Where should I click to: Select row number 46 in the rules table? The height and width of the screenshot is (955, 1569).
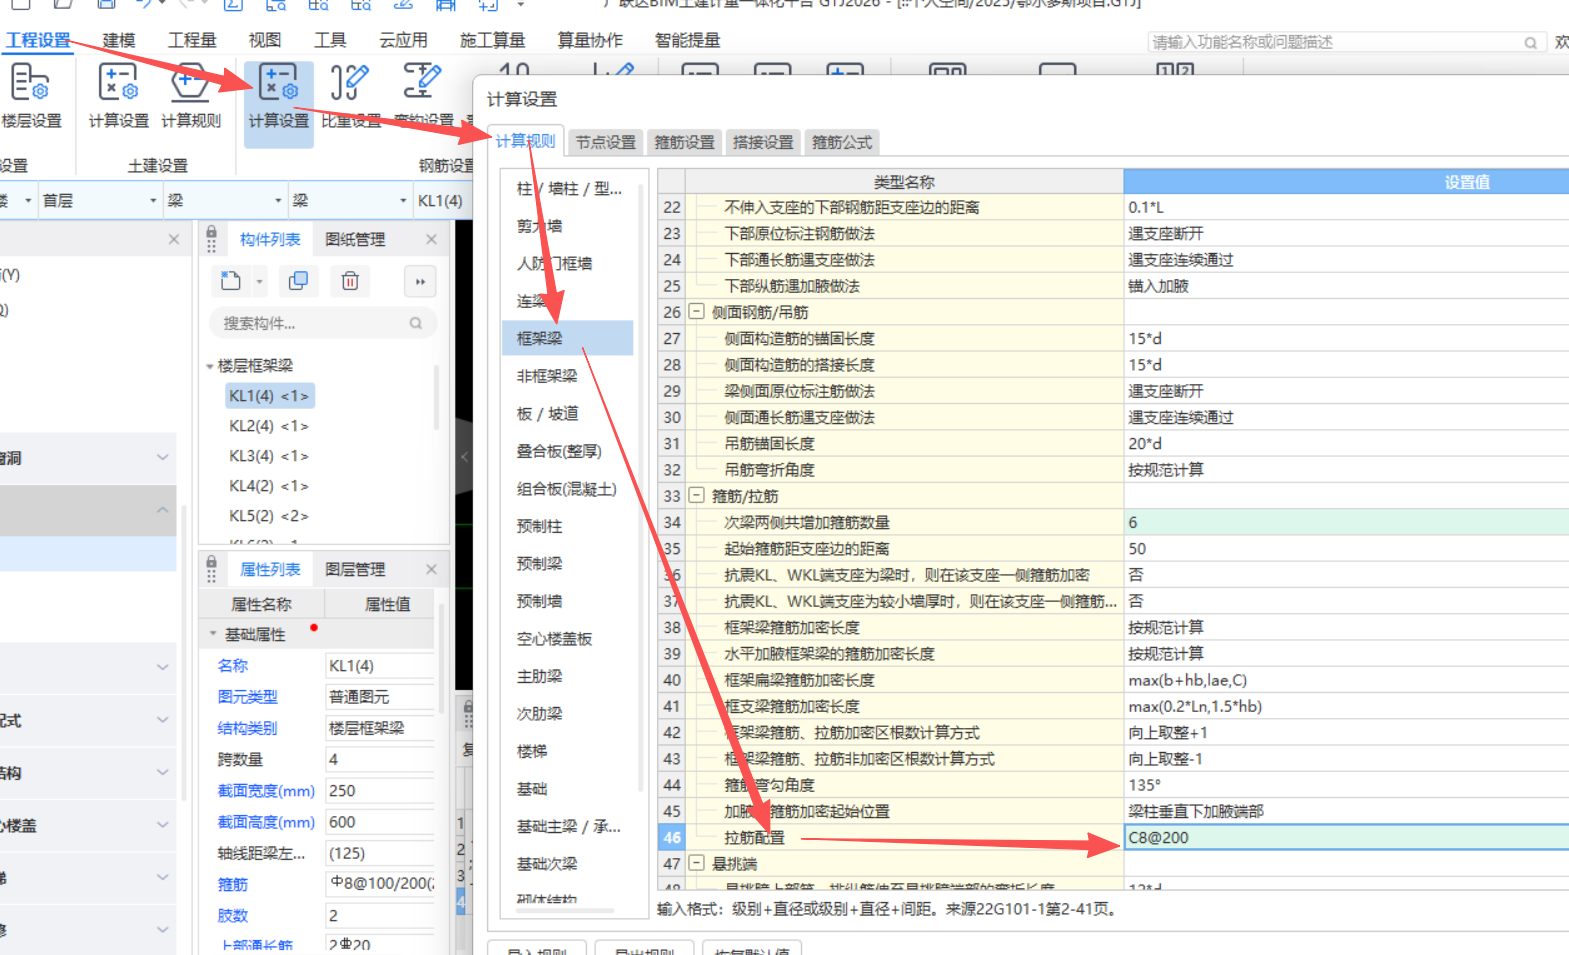pyautogui.click(x=671, y=837)
